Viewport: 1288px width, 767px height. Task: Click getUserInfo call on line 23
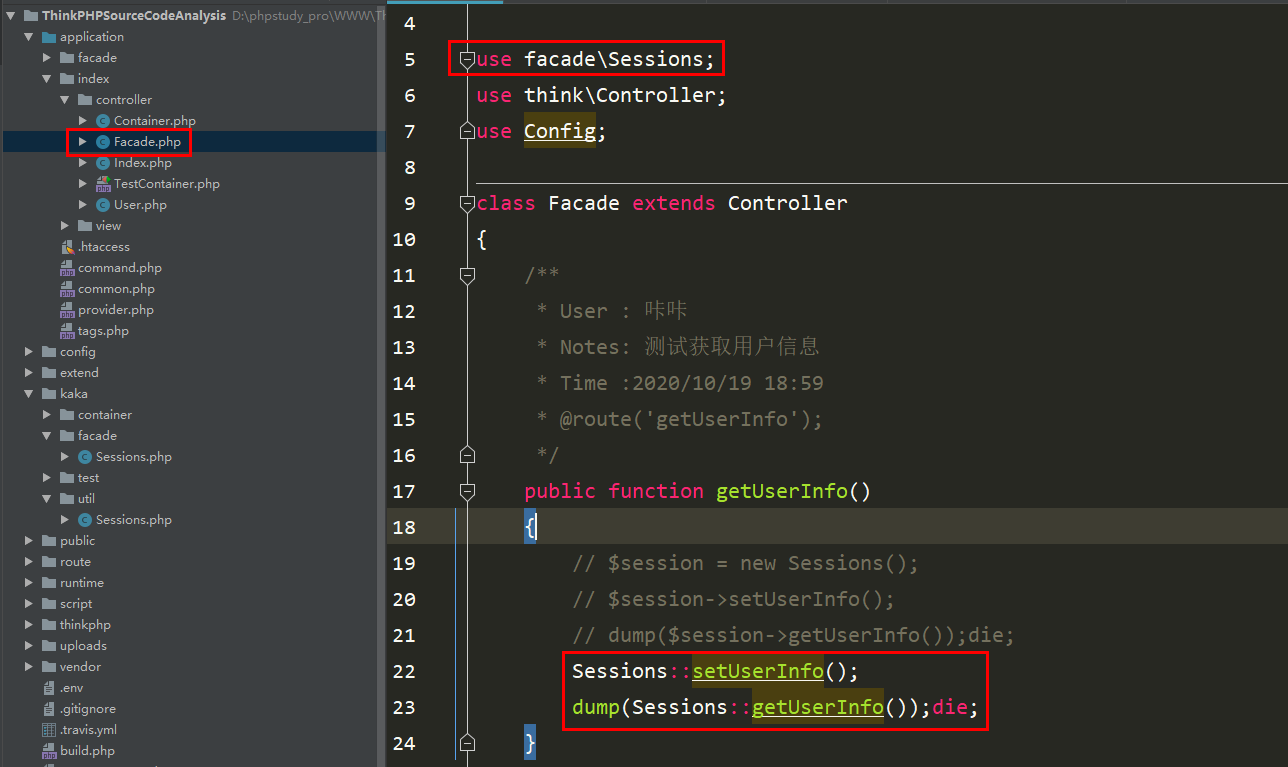tap(817, 708)
